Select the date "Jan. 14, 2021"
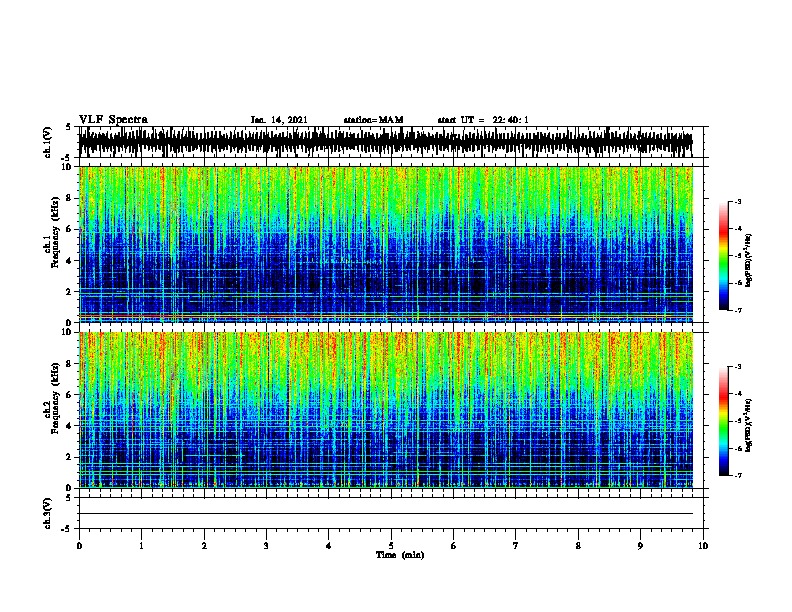This screenshot has width=792, height=612. (279, 120)
